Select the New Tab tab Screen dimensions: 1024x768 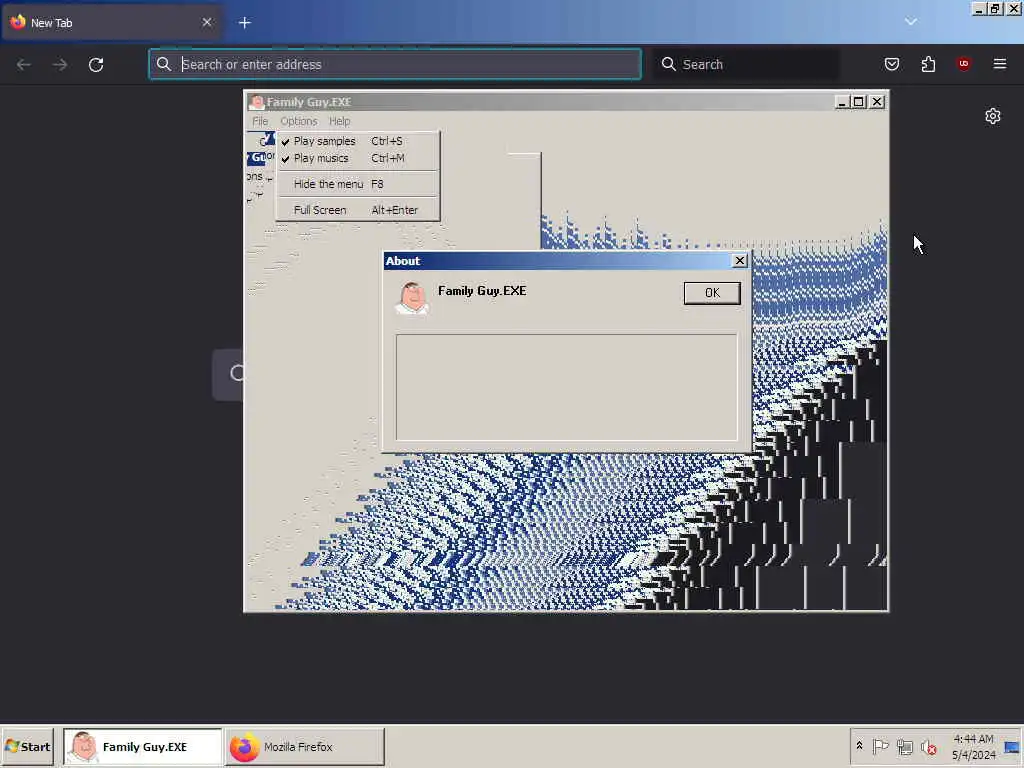click(111, 23)
